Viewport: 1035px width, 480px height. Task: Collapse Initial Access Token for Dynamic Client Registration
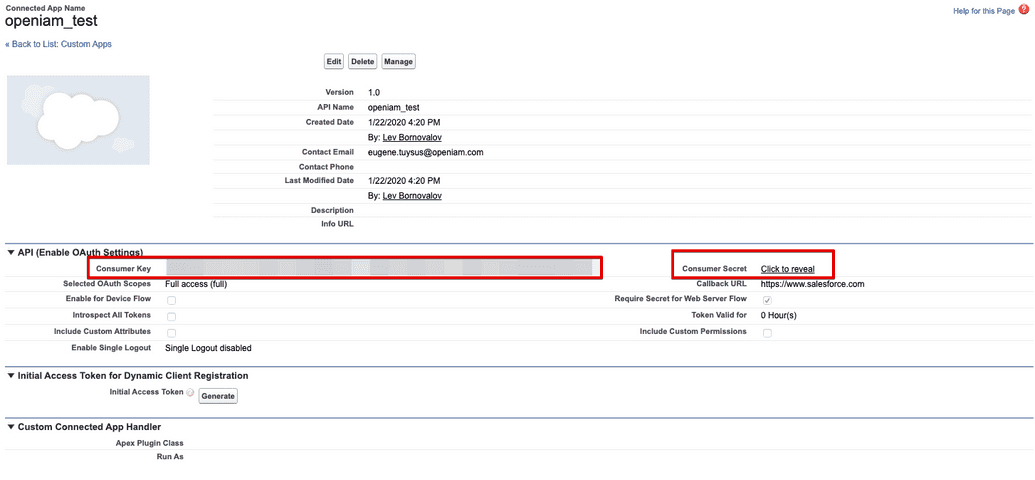tap(11, 376)
